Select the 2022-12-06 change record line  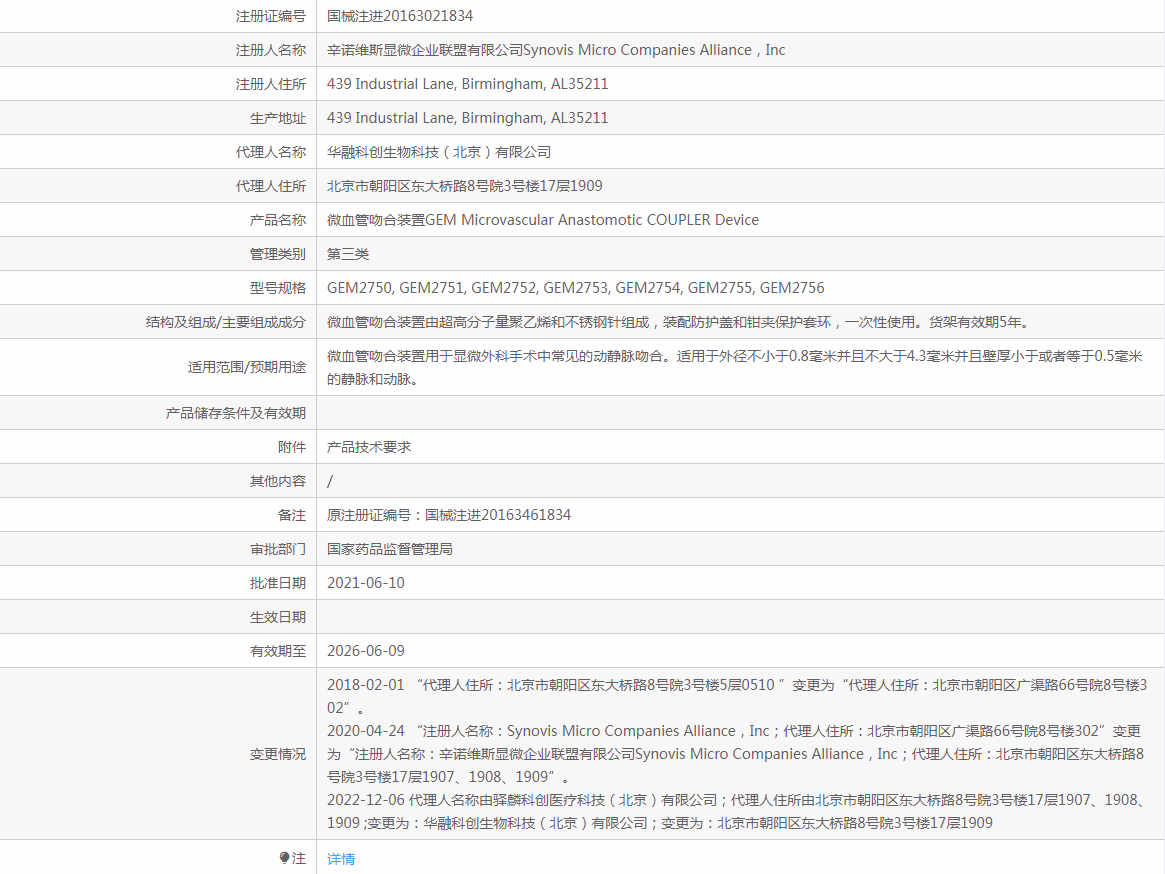(736, 812)
